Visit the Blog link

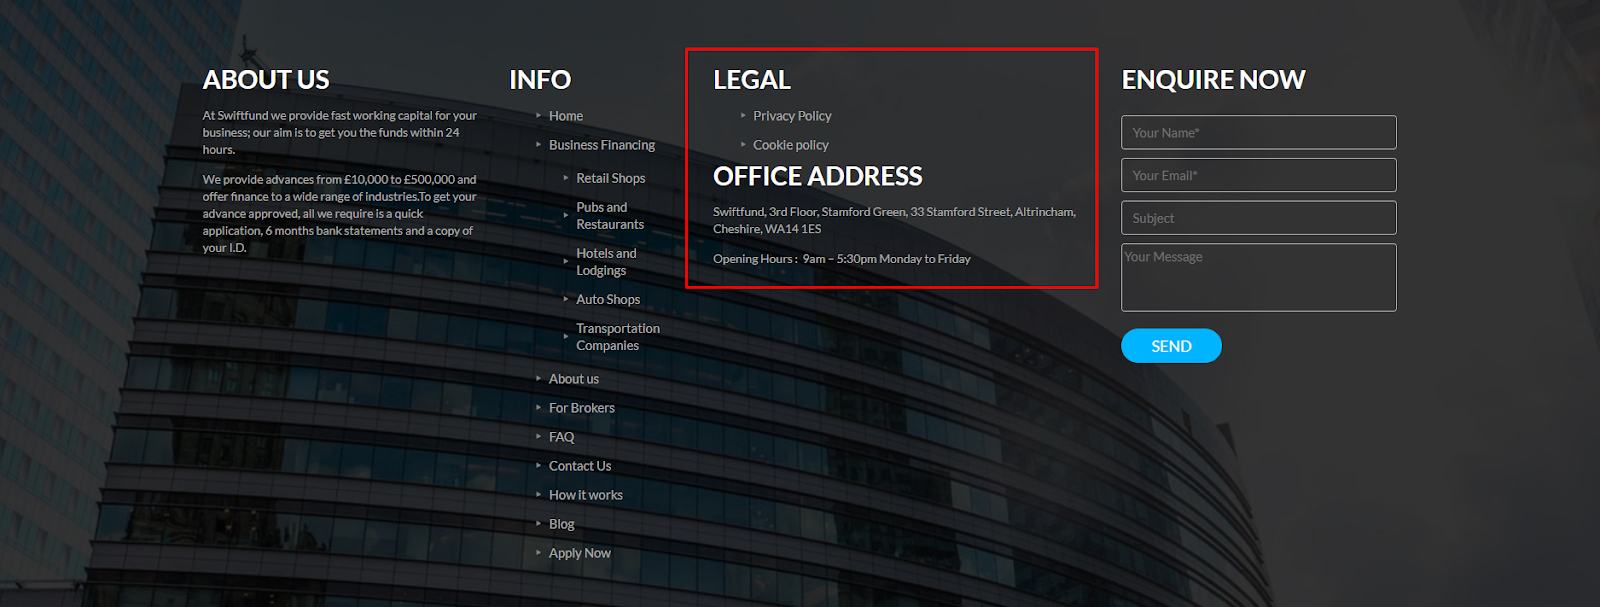tap(561, 524)
